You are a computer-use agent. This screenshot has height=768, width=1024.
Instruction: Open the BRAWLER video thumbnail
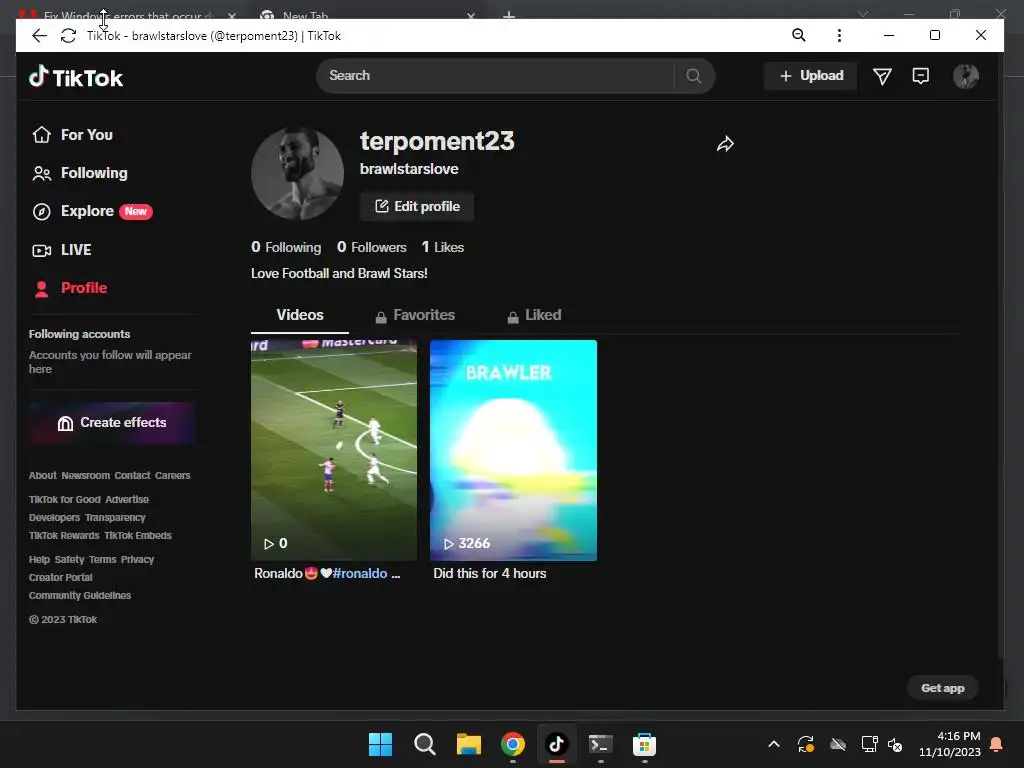click(x=513, y=450)
